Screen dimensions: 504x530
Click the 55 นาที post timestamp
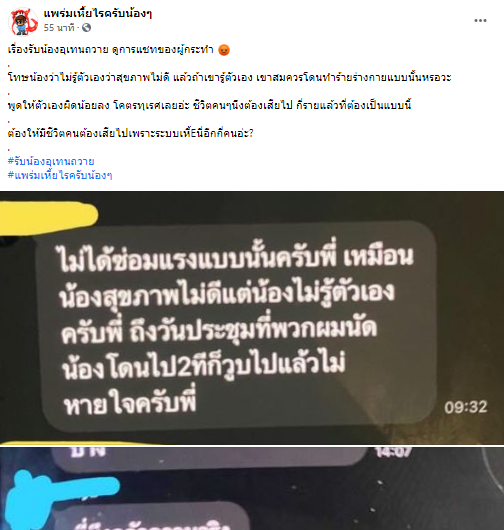click(x=59, y=27)
